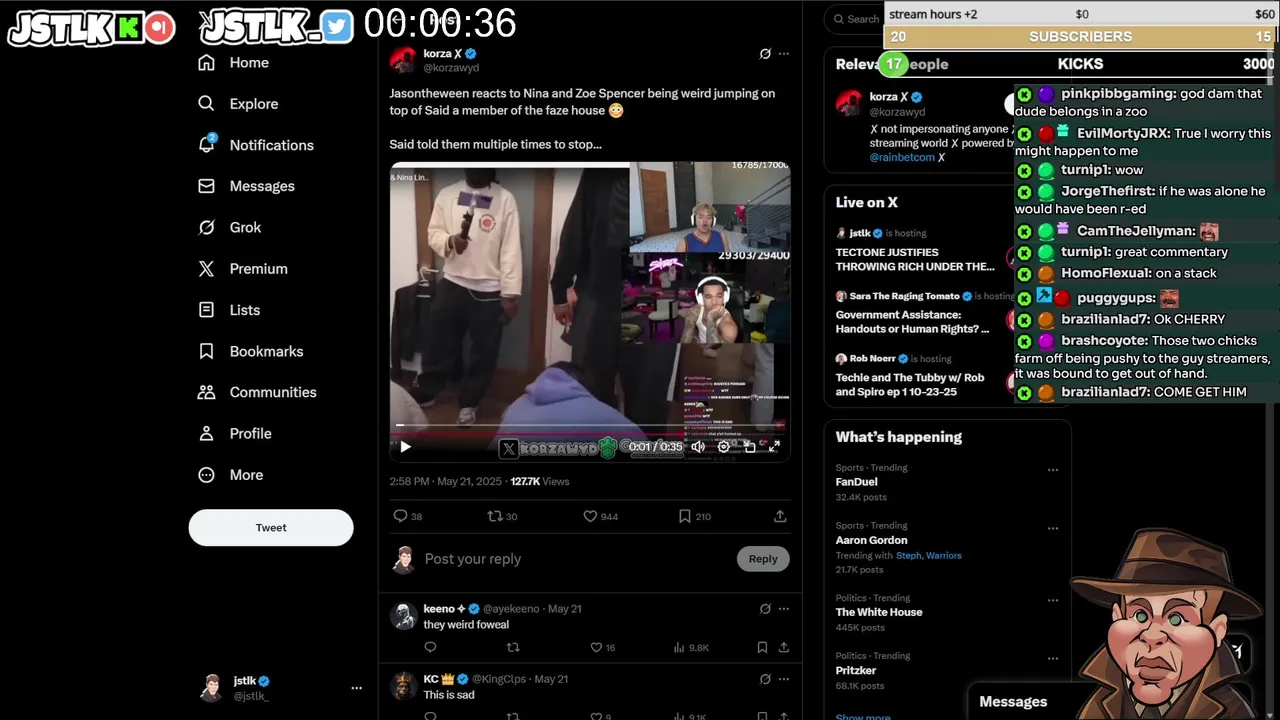
Task: Expand the Messages drawer
Action: click(1013, 702)
